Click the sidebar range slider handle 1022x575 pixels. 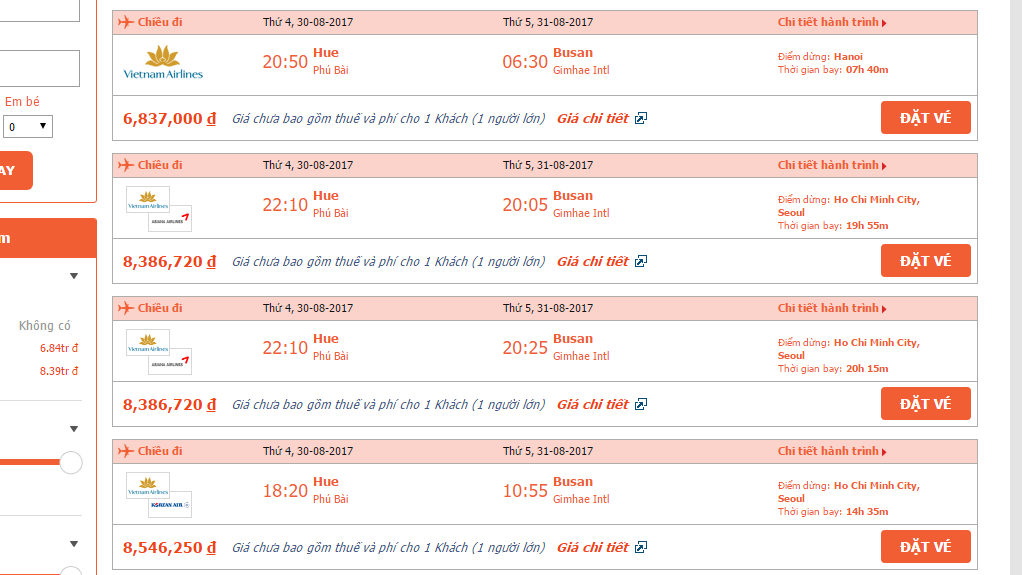tap(71, 462)
